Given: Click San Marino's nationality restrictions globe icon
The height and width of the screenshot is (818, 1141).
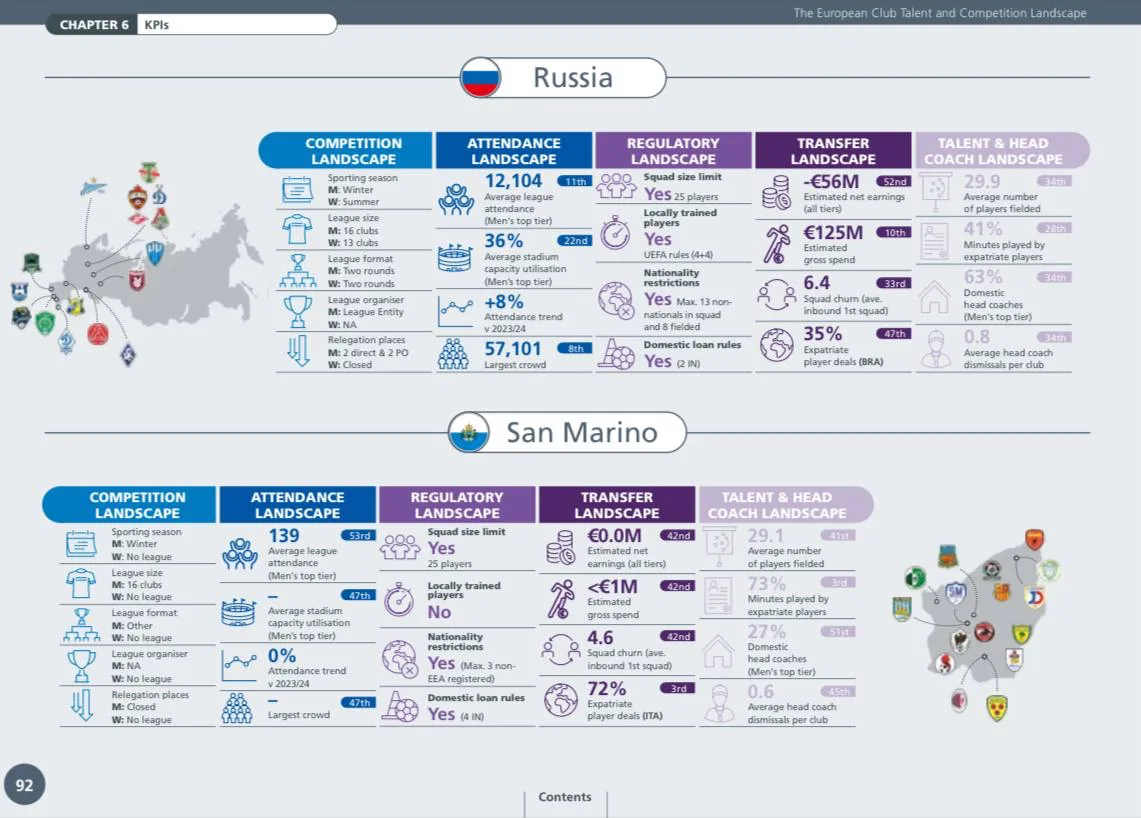Looking at the screenshot, I should 400,658.
